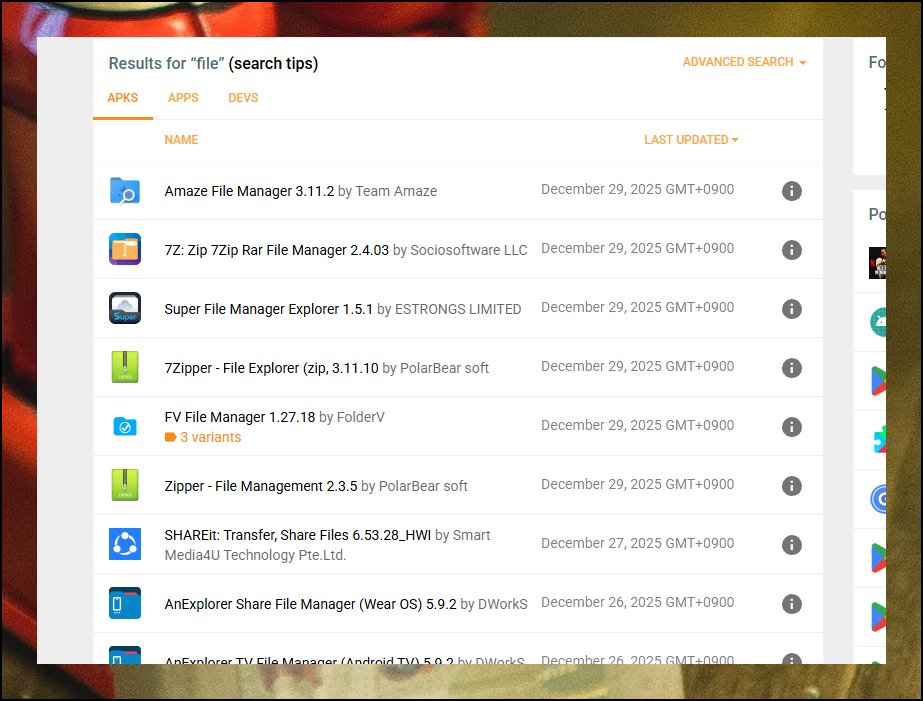923x701 pixels.
Task: Show info for Amaze File Manager
Action: pos(792,191)
